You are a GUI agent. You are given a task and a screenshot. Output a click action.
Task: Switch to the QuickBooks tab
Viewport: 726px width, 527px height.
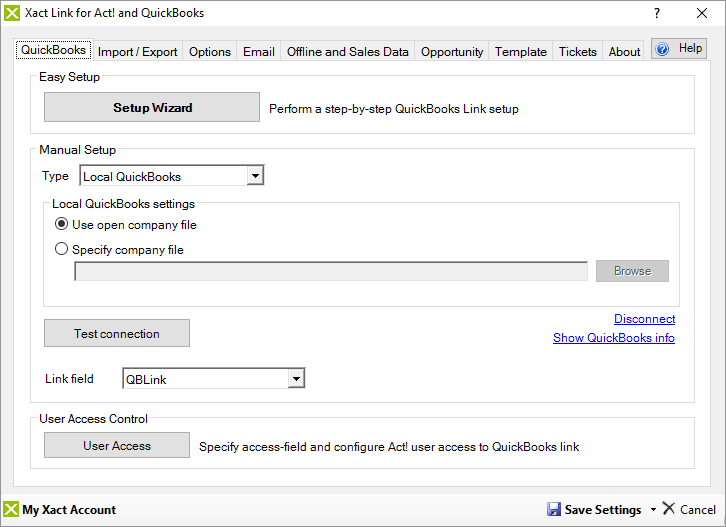point(54,50)
